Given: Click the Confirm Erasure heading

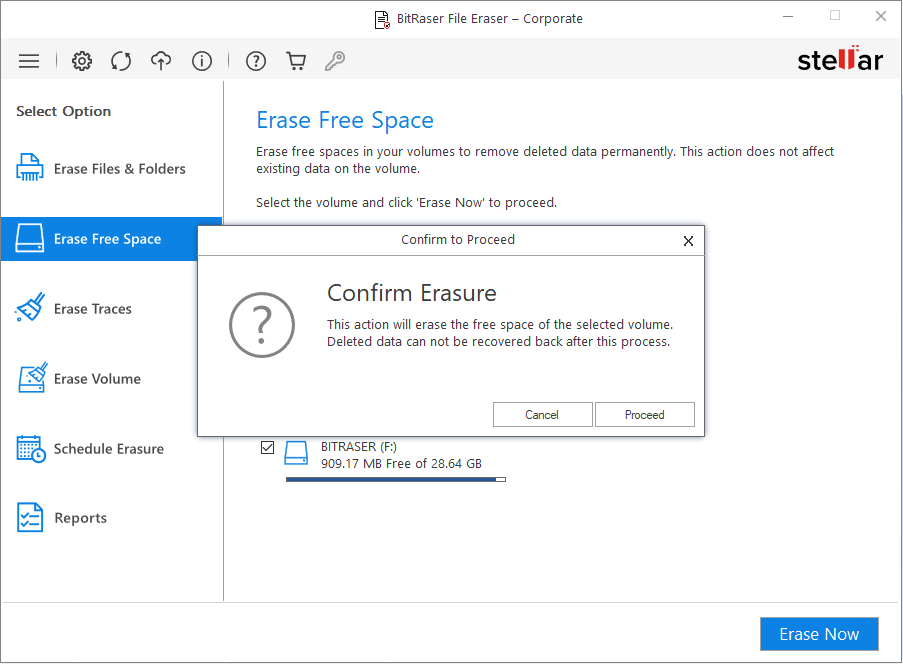Looking at the screenshot, I should pos(412,293).
